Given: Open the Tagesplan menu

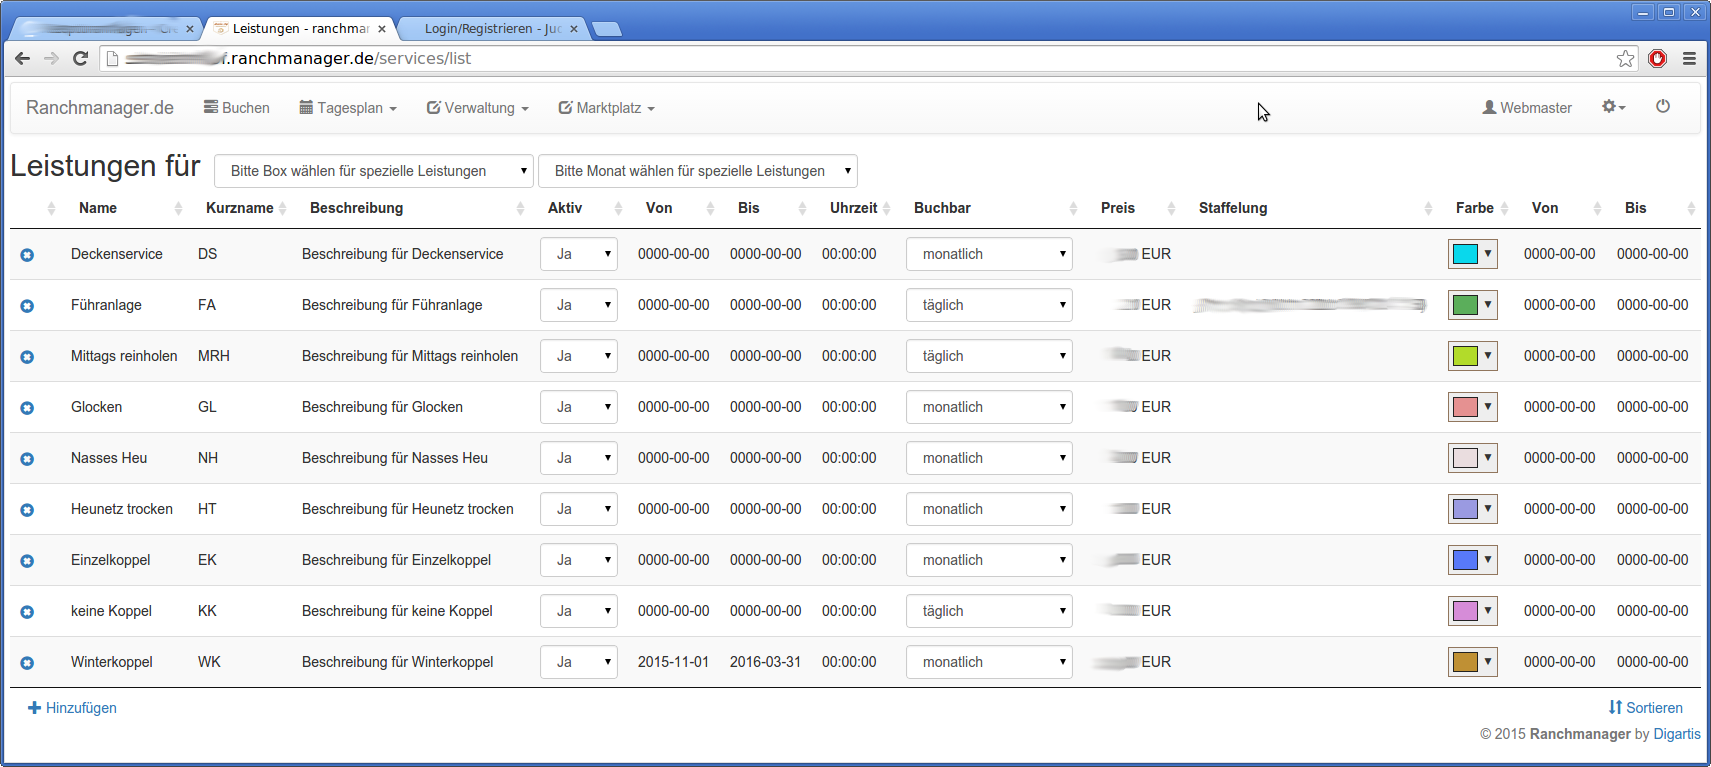Looking at the screenshot, I should (x=348, y=108).
